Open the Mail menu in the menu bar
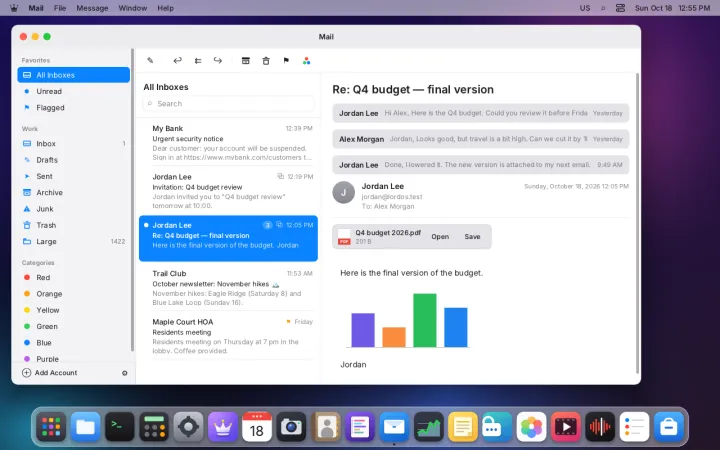This screenshot has height=450, width=720. pos(36,8)
